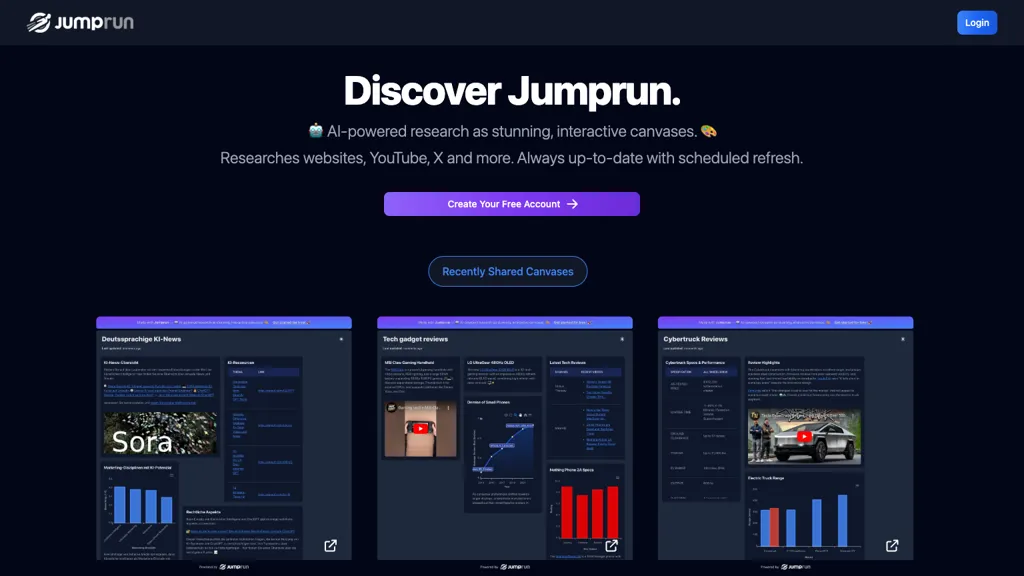
Task: Click the "Nothing Phone 2A Specs" chart heading
Action: (x=571, y=470)
